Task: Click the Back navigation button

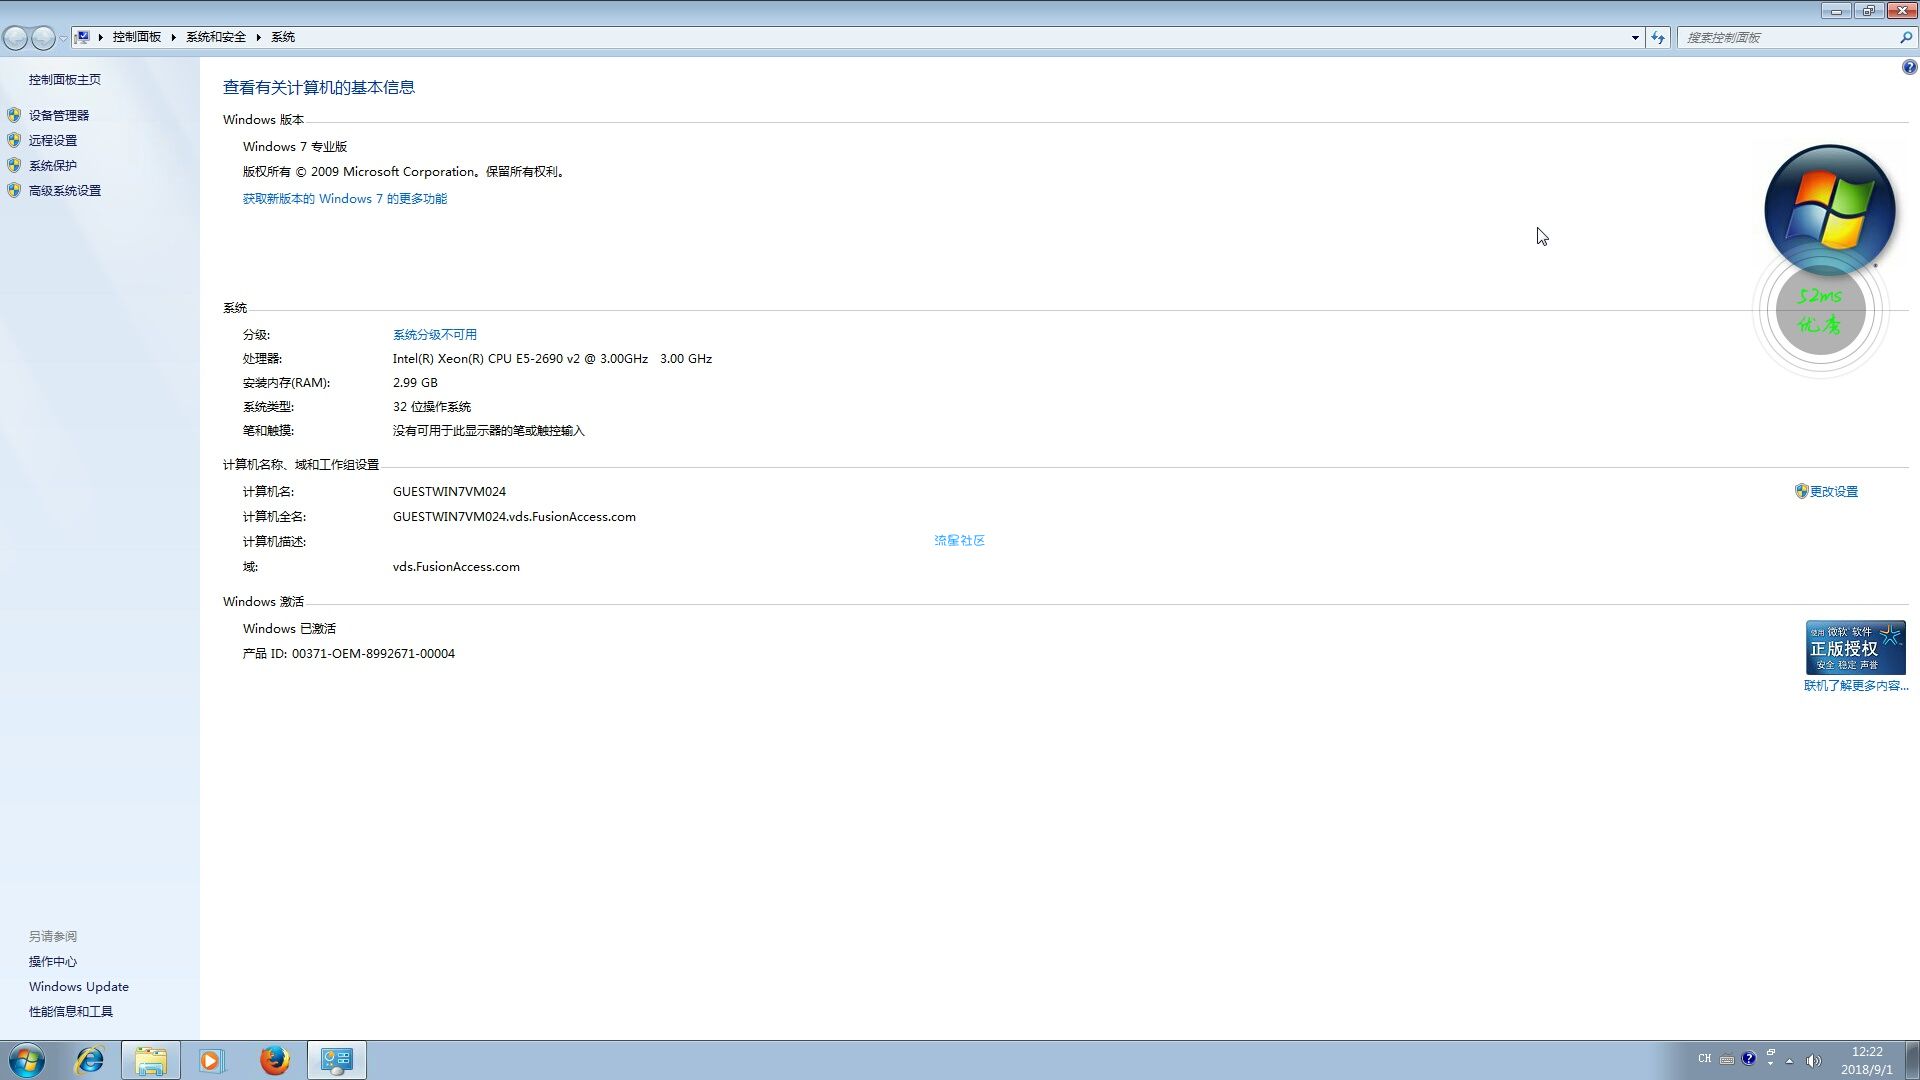Action: 16,38
